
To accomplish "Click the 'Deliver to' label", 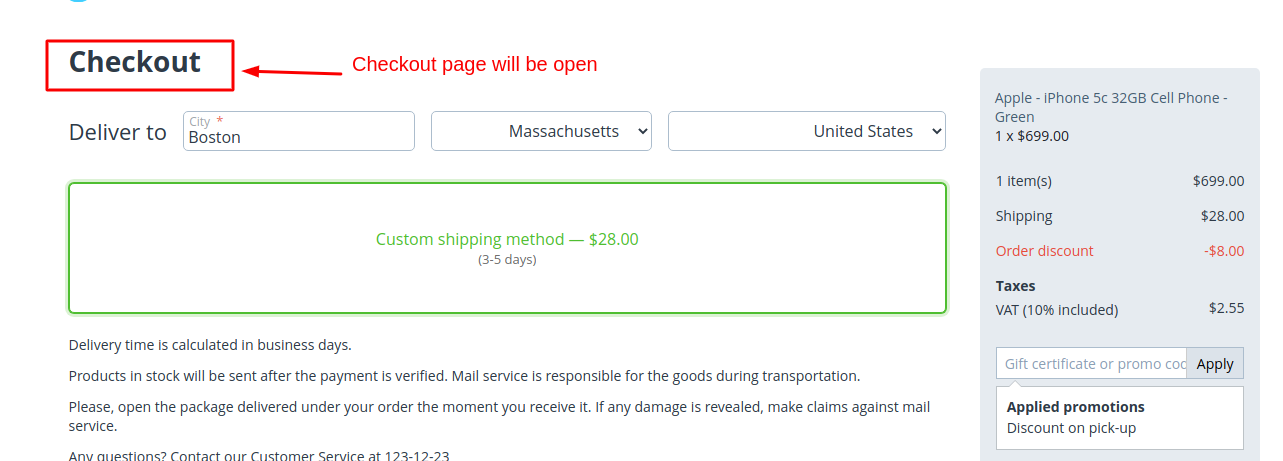I will [118, 132].
